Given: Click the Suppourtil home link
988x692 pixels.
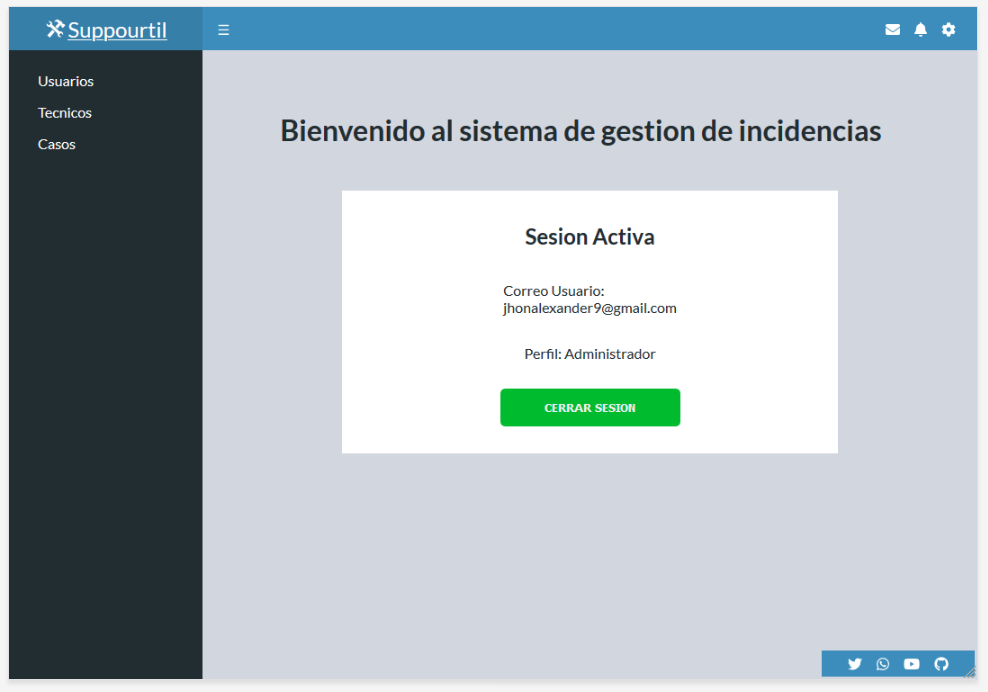Looking at the screenshot, I should click(x=116, y=29).
